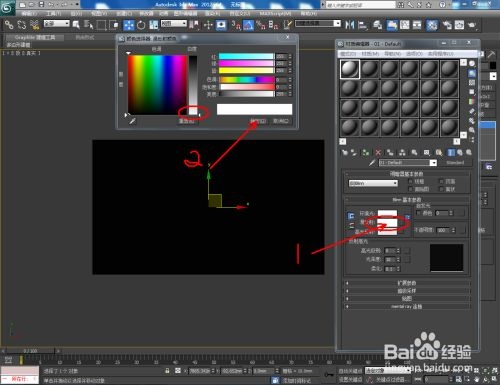Enable the Angle Snap toggle
The image size is (500, 385).
click(x=248, y=25)
